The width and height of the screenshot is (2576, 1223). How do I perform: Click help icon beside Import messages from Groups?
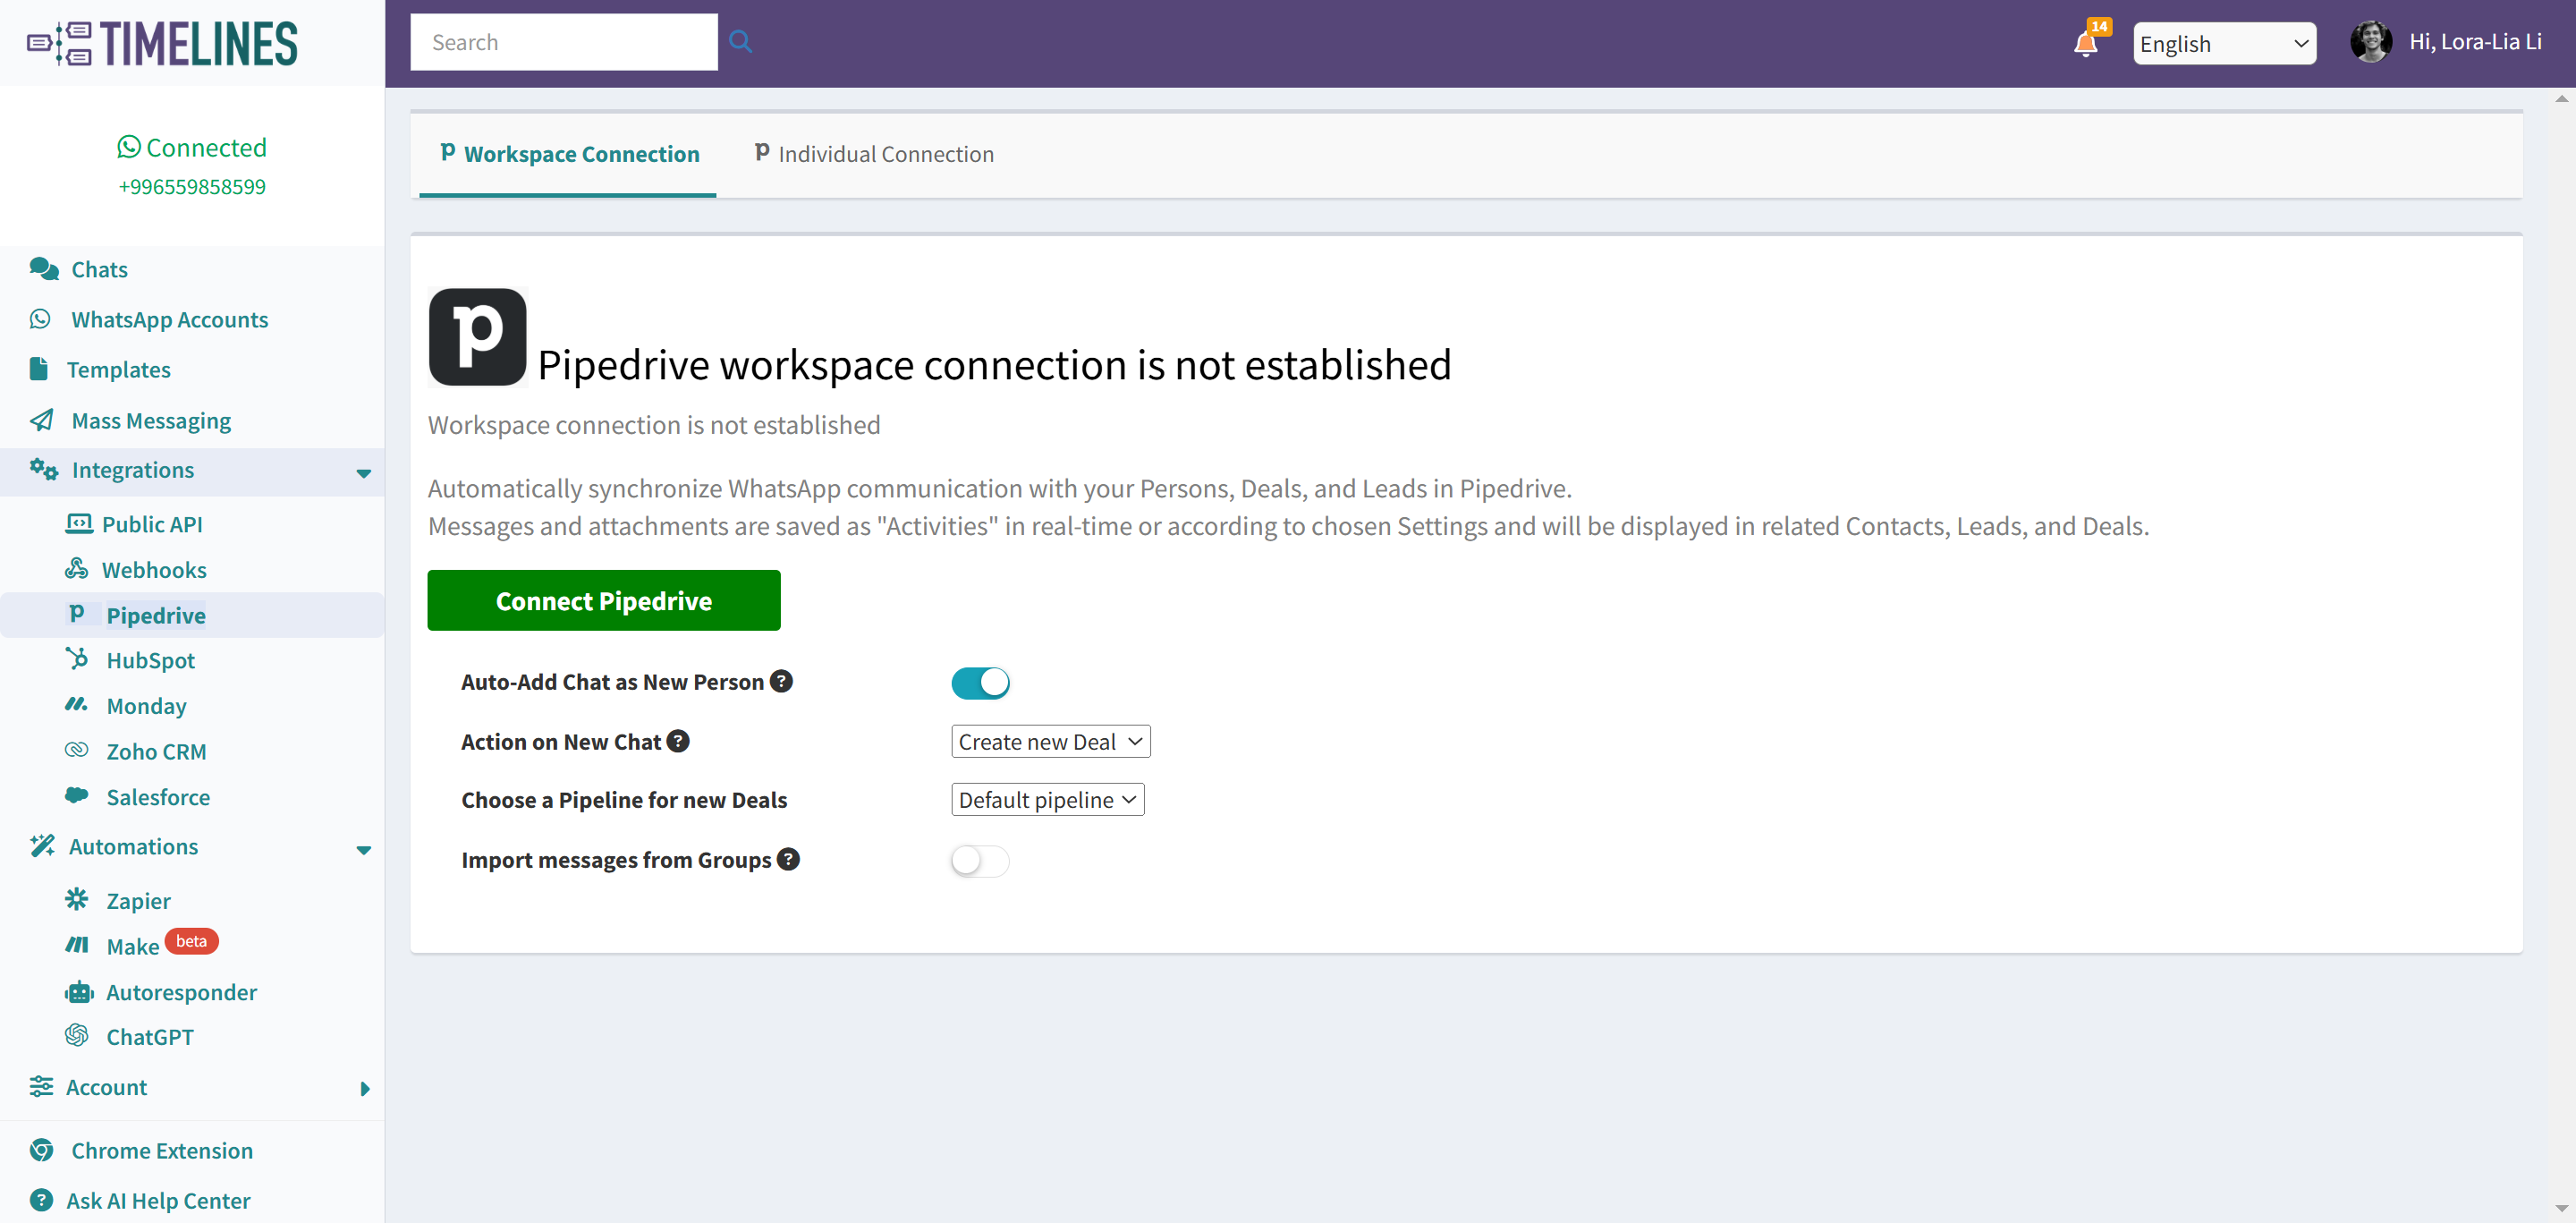click(788, 859)
